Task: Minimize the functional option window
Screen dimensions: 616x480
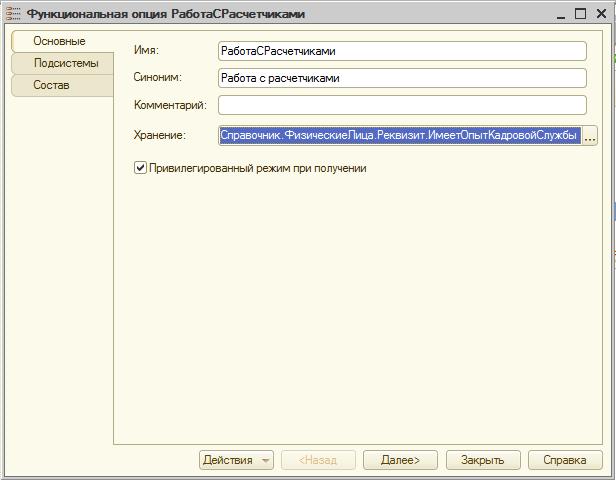Action: [561, 14]
